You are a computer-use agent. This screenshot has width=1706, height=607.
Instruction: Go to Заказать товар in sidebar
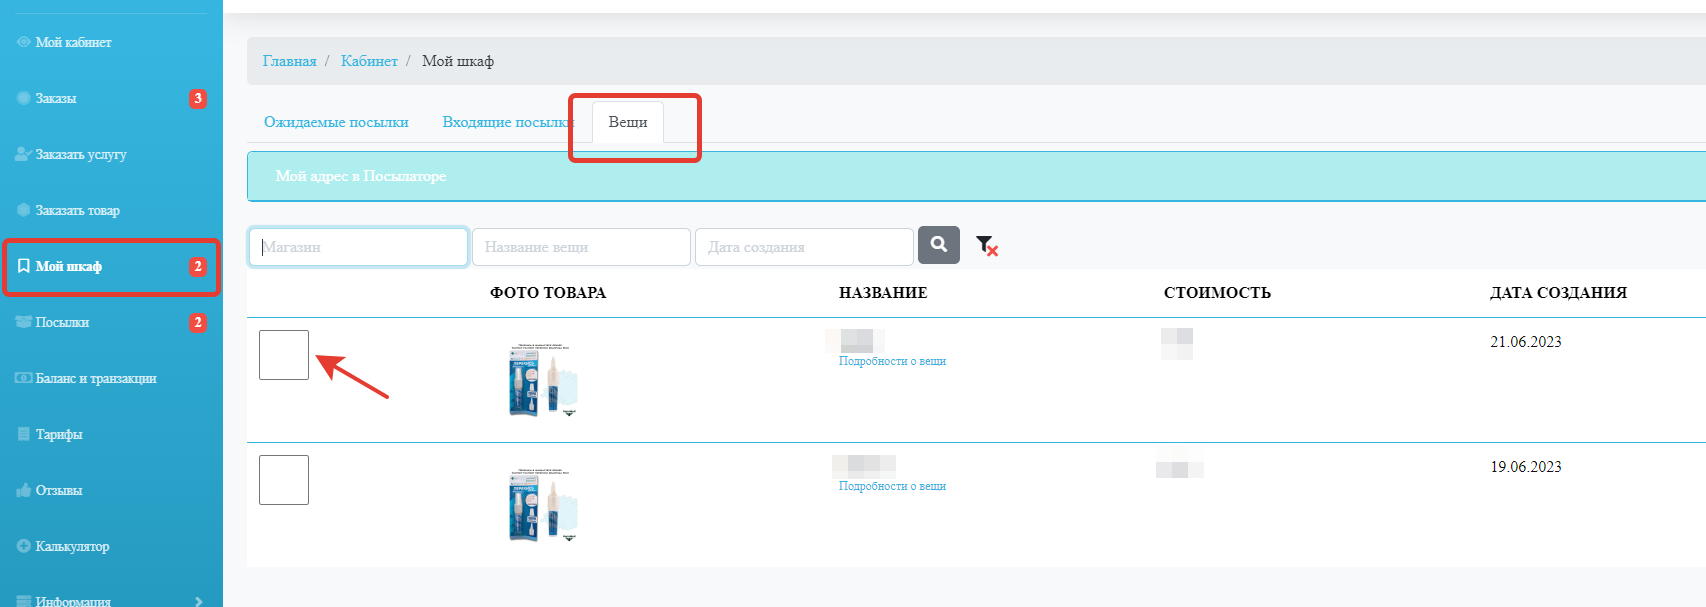click(77, 210)
